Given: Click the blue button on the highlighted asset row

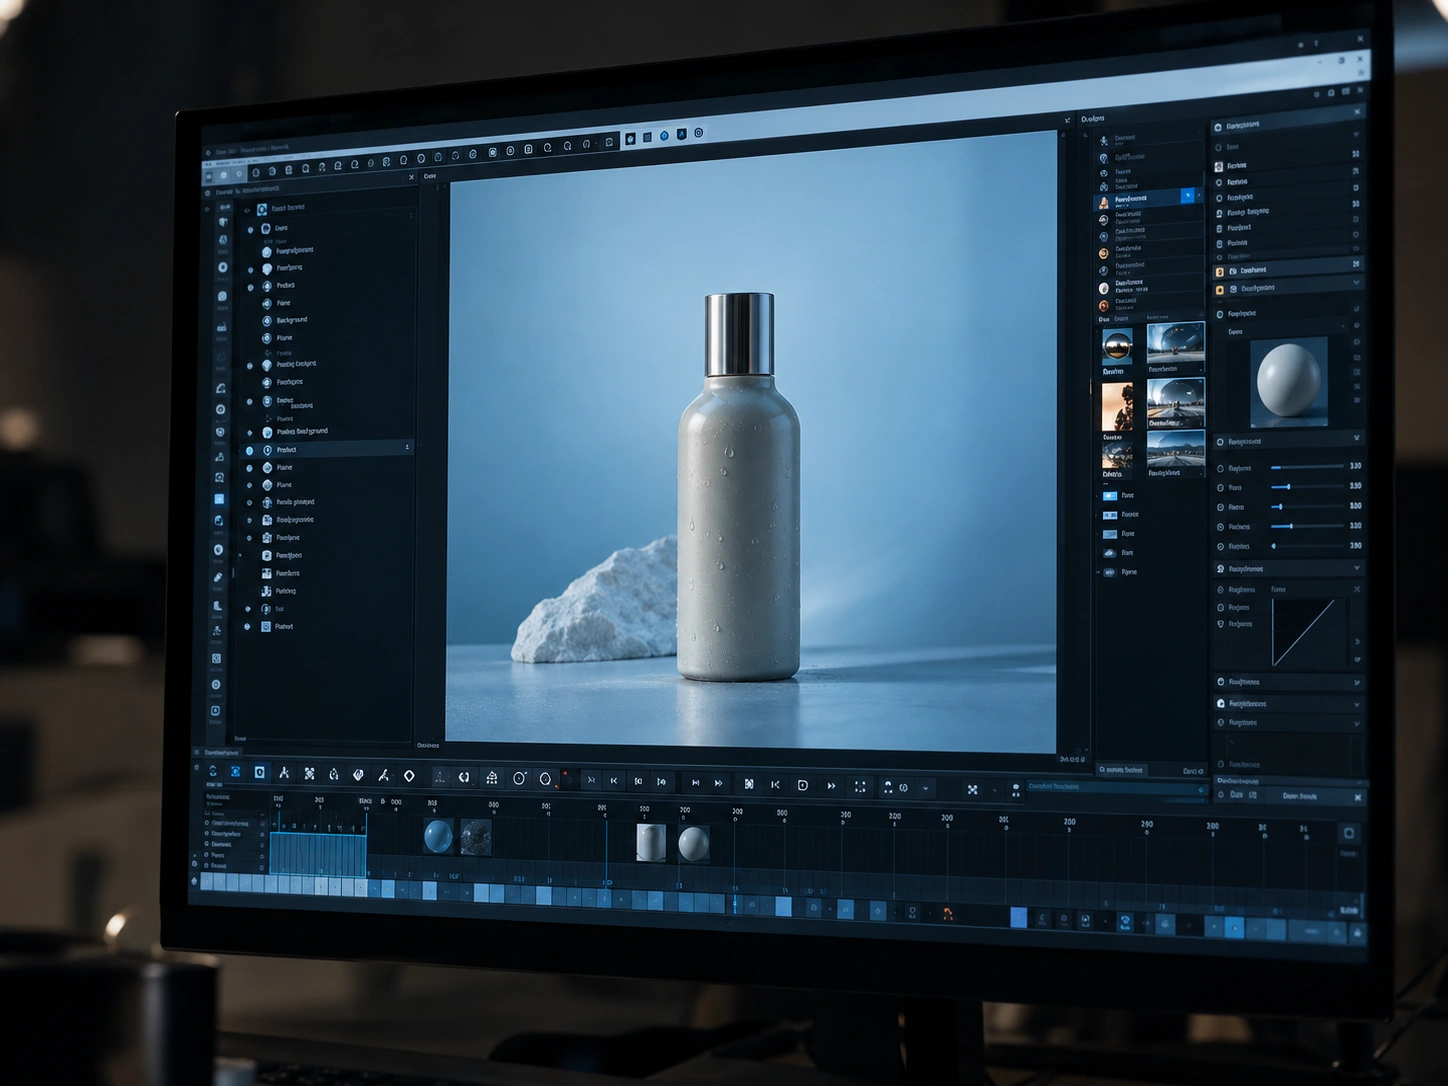Looking at the screenshot, I should click(1187, 196).
